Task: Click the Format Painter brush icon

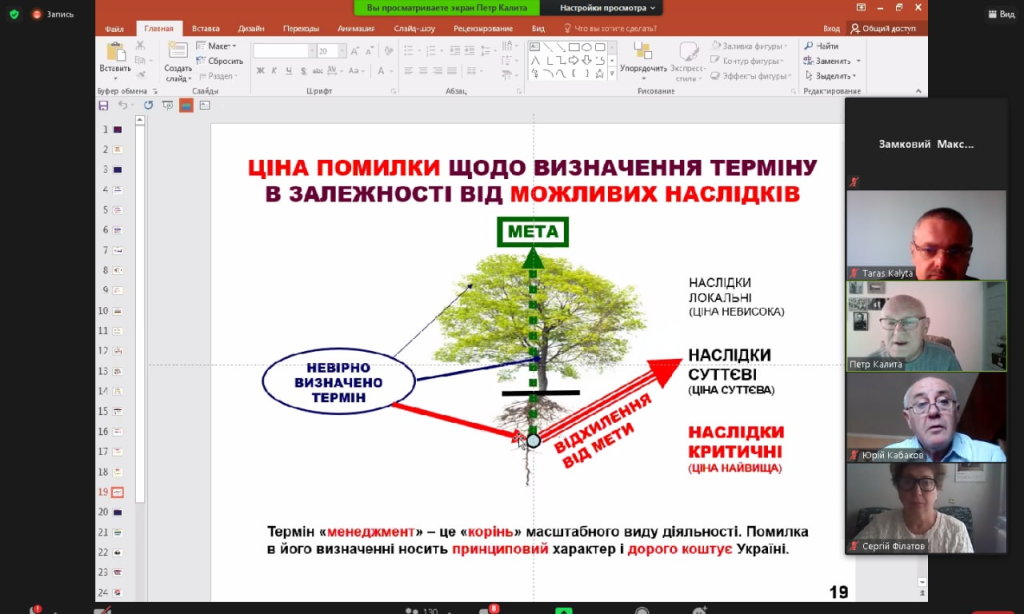Action: click(140, 74)
